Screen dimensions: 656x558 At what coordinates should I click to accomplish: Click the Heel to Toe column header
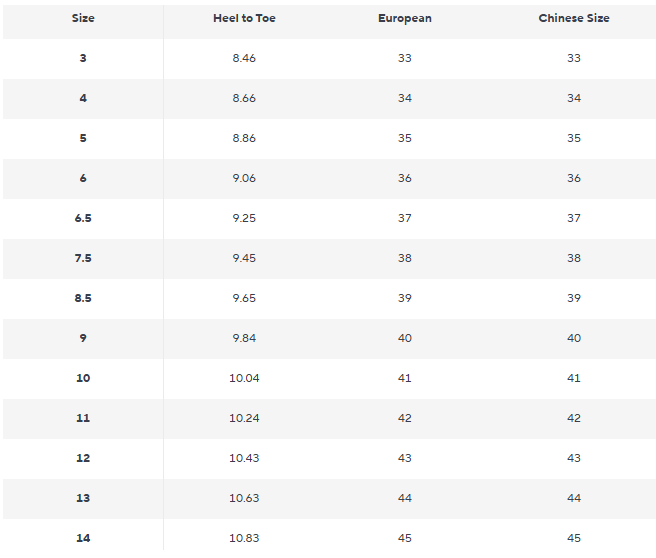coord(244,18)
